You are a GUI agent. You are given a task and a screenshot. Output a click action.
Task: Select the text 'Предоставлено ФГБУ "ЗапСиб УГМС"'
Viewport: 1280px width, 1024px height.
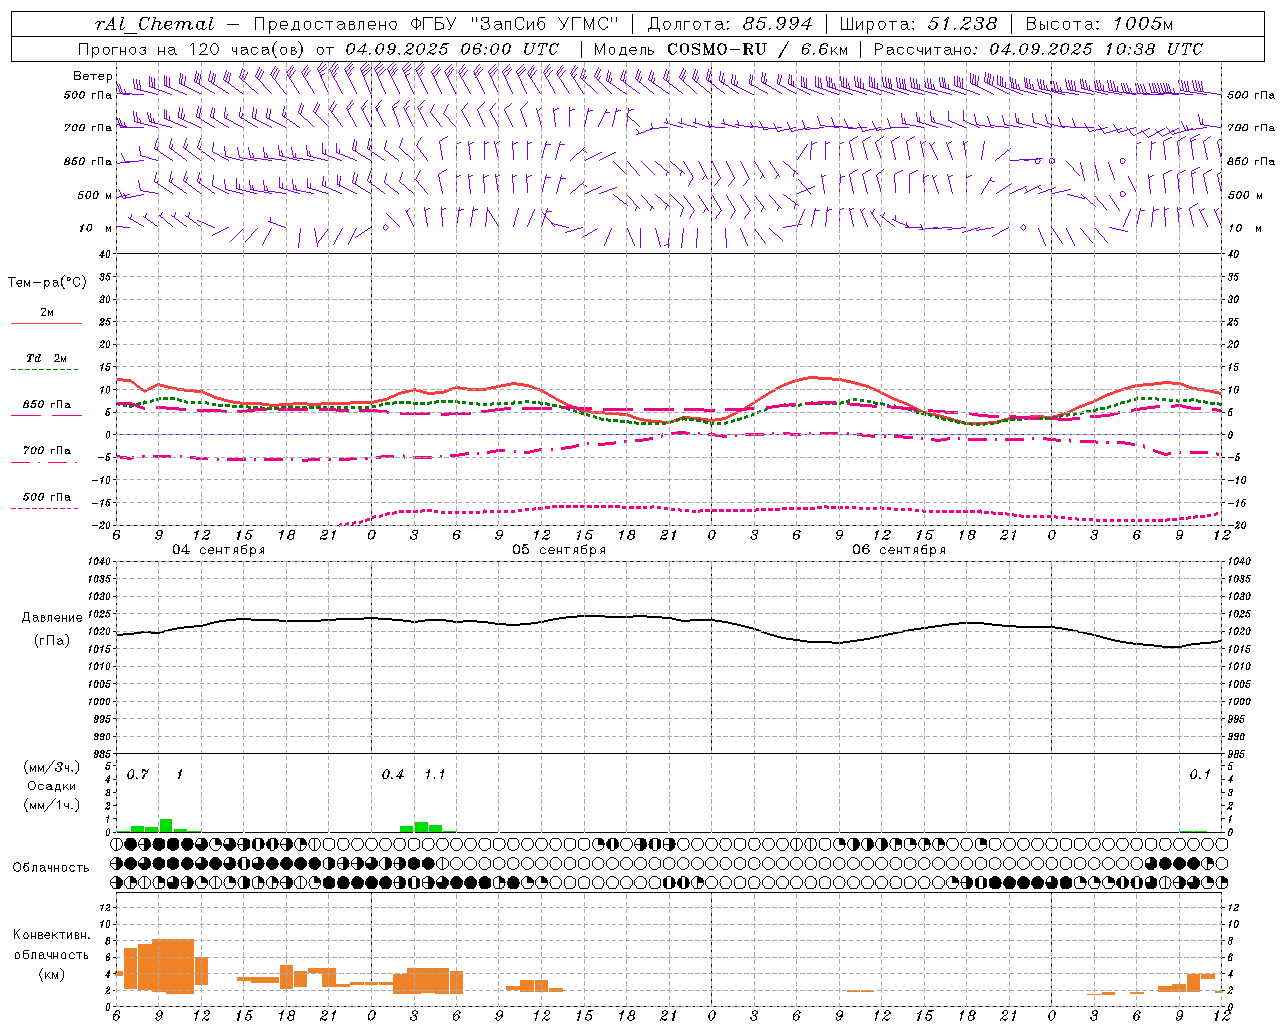(x=438, y=24)
